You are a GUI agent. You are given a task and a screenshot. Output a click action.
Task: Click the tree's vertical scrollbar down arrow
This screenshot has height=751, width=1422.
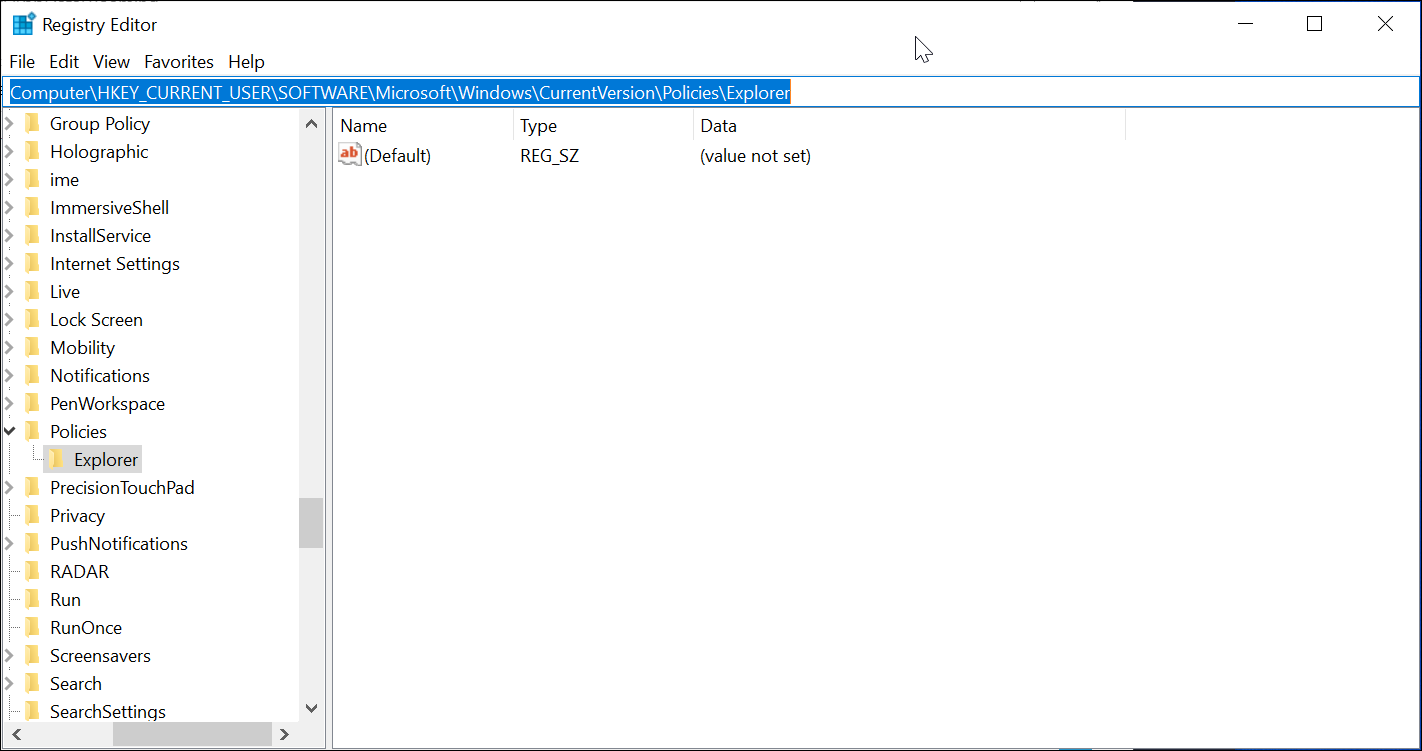(311, 708)
